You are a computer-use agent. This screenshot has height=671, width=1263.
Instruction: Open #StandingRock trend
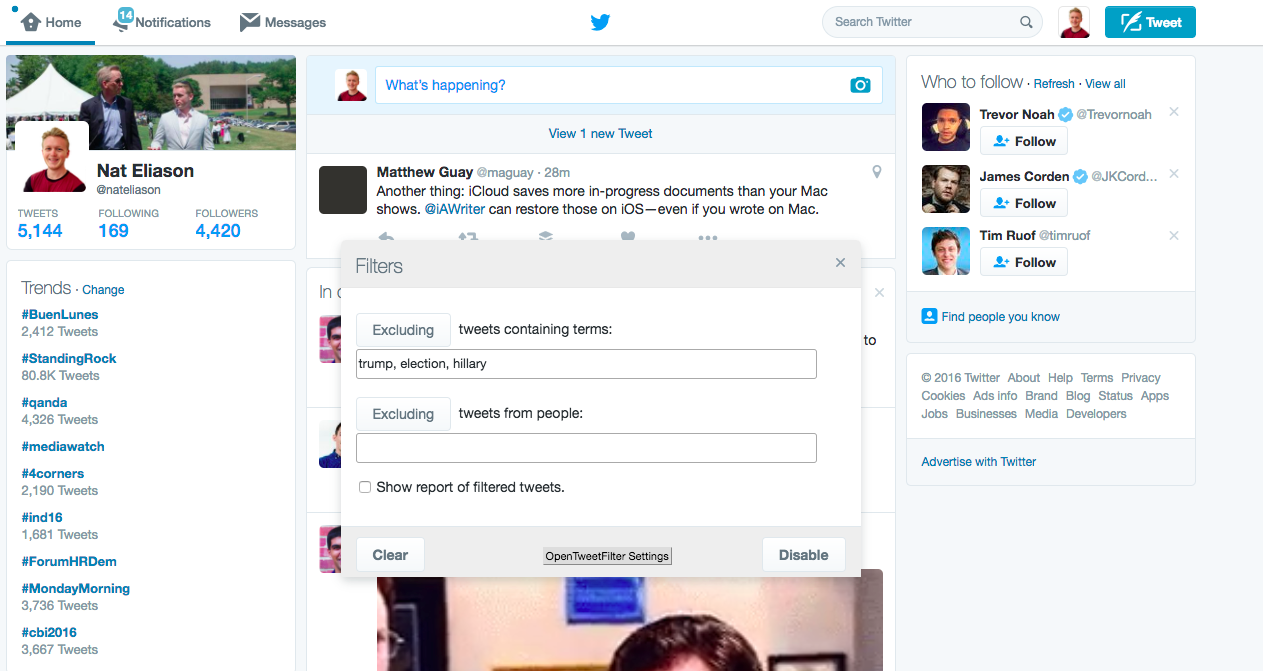(x=69, y=358)
